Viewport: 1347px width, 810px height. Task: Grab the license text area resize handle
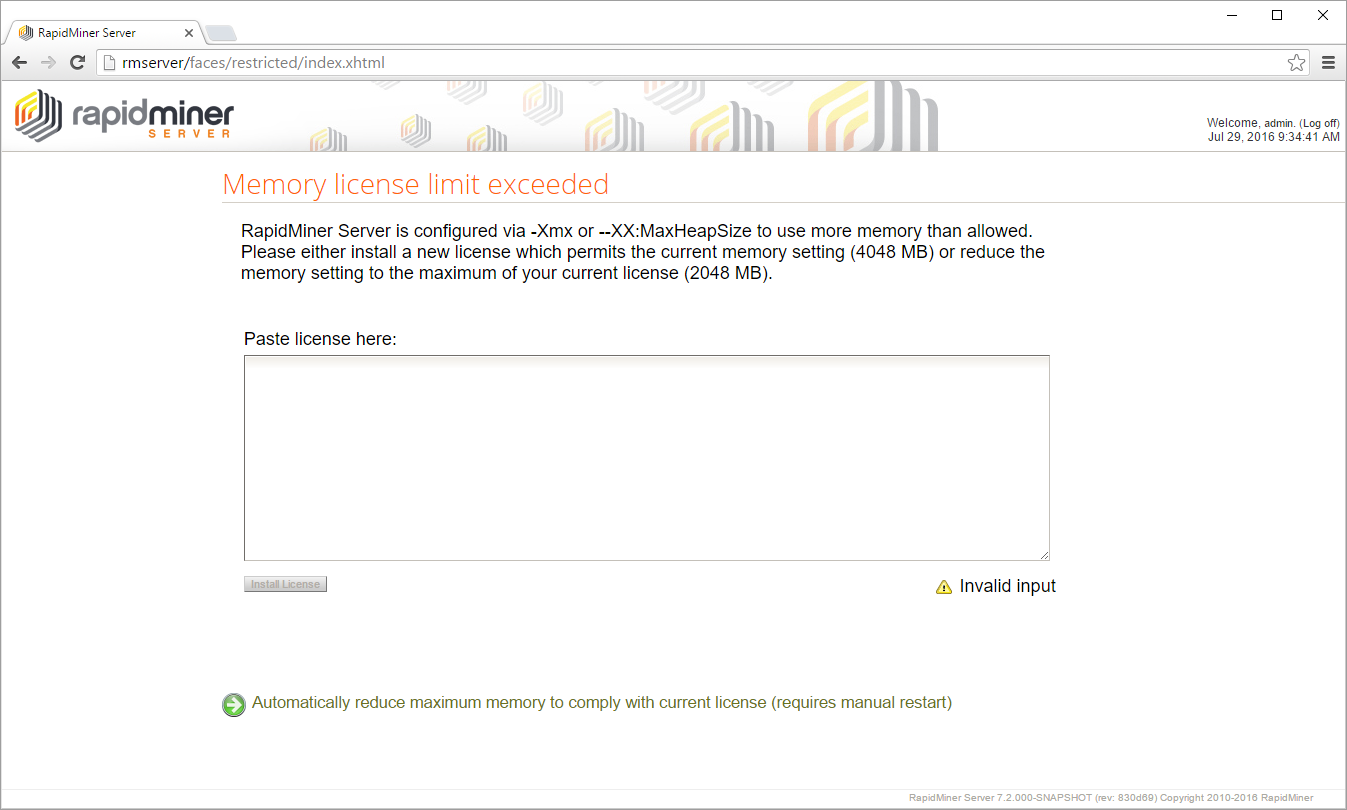click(1044, 555)
